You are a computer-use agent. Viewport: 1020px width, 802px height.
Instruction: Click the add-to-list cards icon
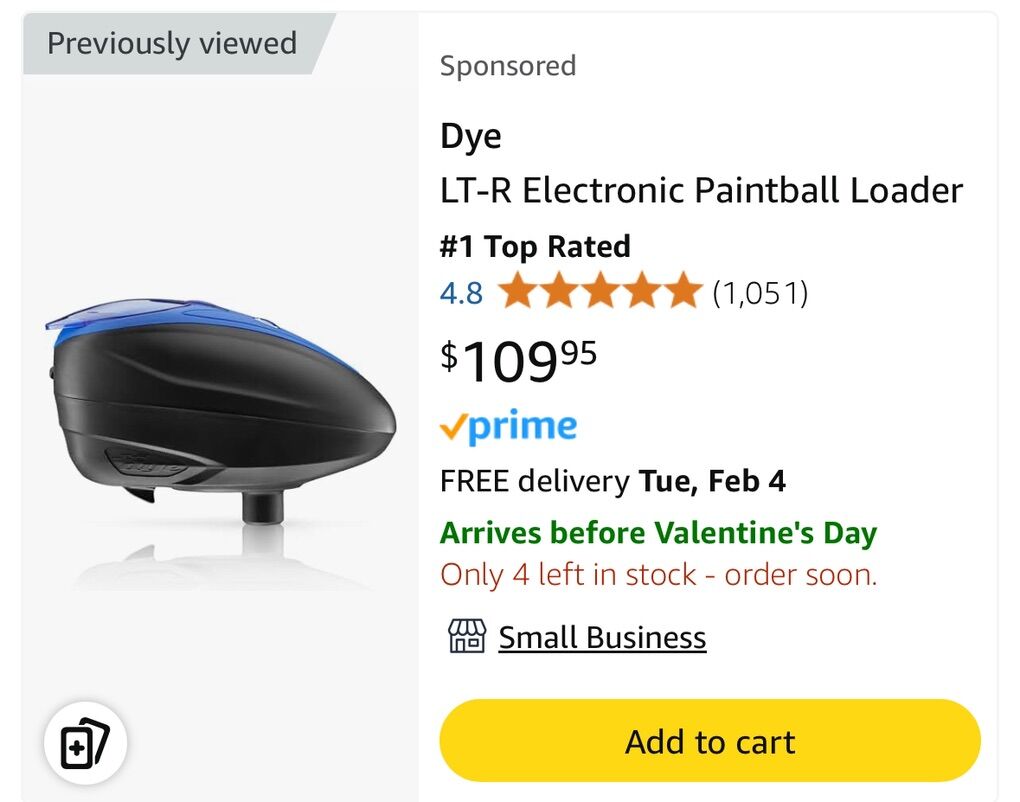pos(84,745)
